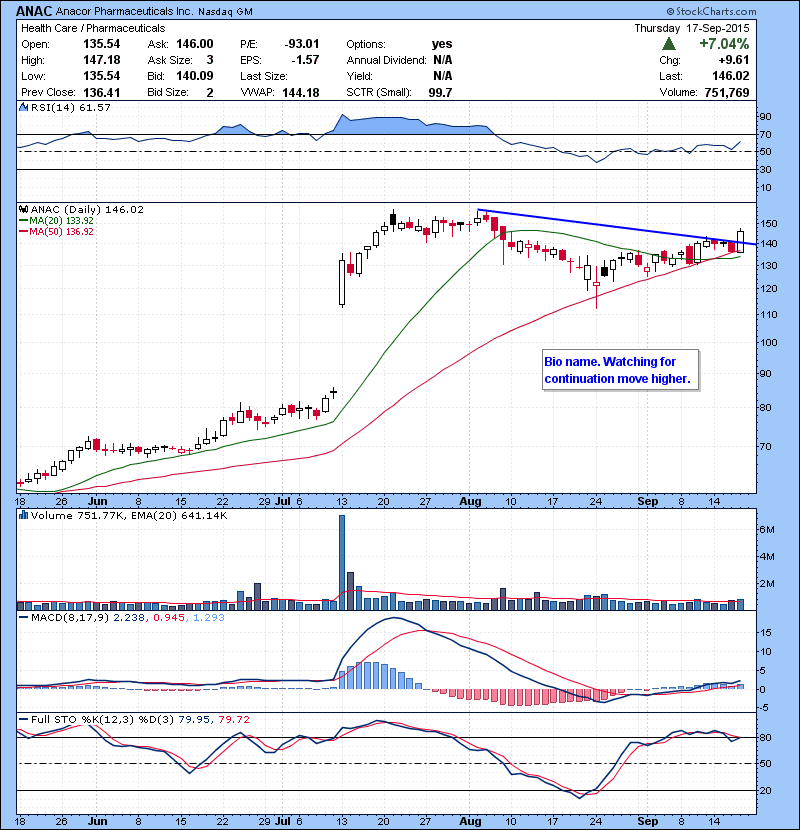Click the 100 price axis label
The height and width of the screenshot is (830, 800).
(x=769, y=342)
